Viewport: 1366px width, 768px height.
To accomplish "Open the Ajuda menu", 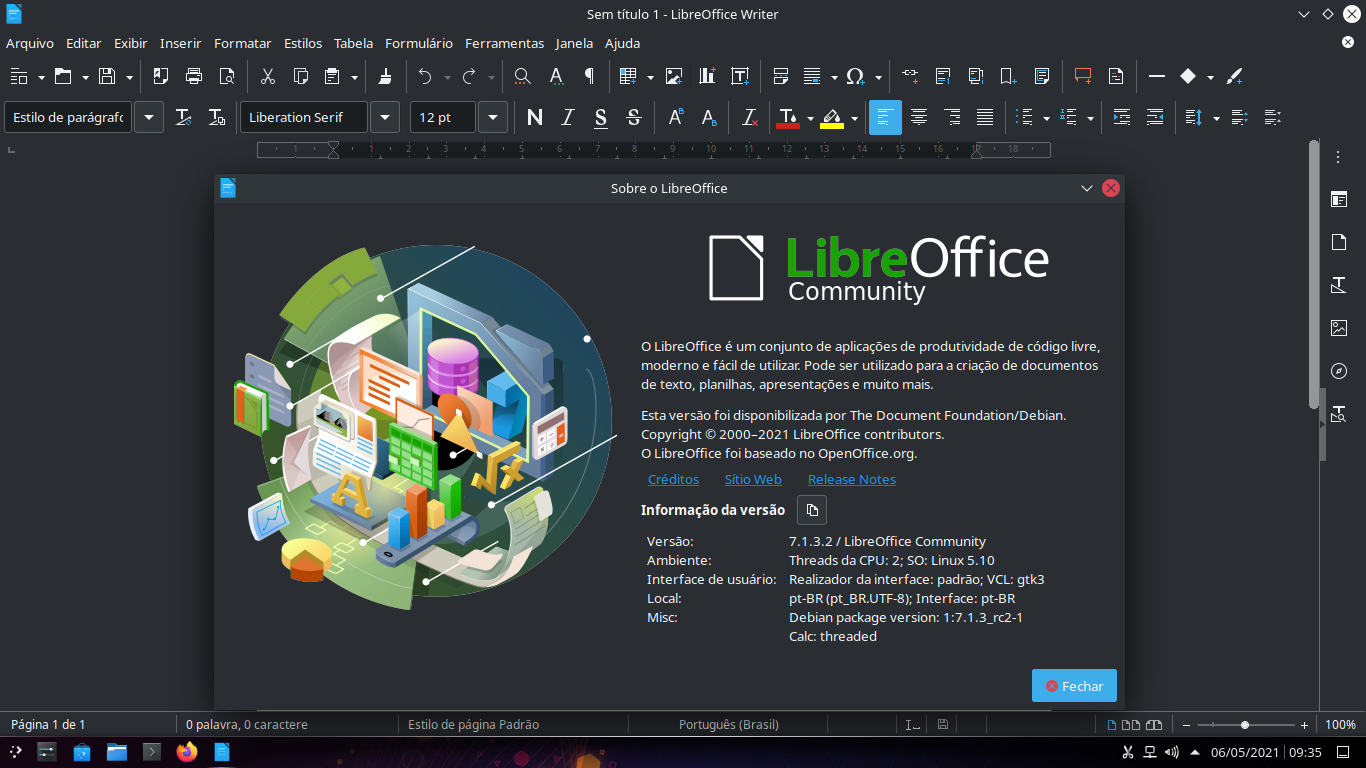I will pos(622,43).
